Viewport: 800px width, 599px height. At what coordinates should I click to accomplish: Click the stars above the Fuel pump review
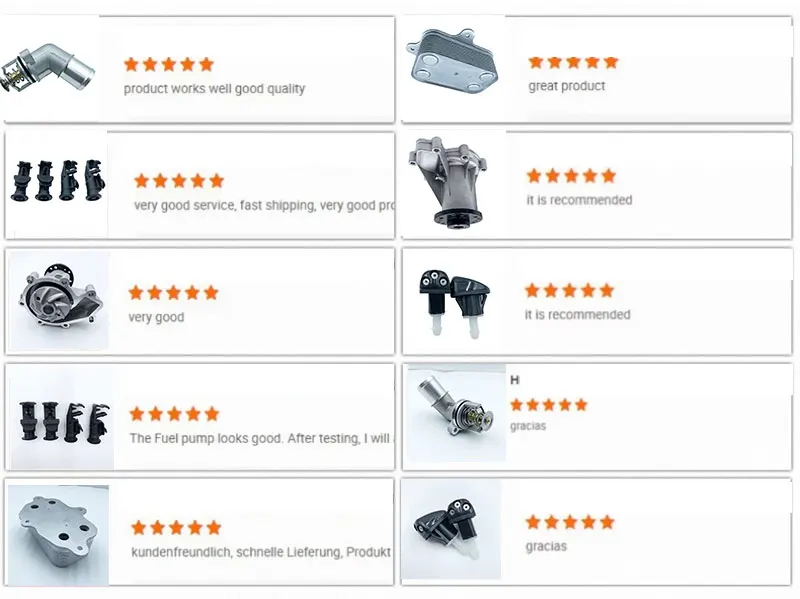tap(174, 414)
